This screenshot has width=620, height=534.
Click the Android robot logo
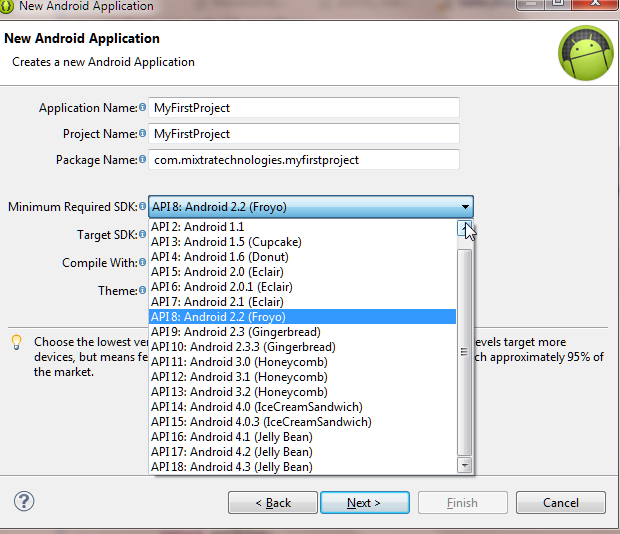point(586,53)
